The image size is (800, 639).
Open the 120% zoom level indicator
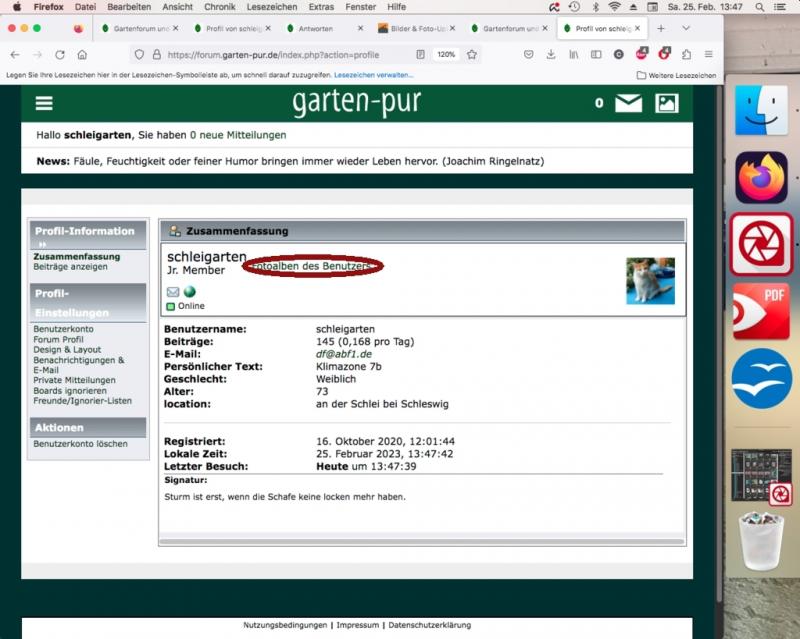[x=446, y=55]
